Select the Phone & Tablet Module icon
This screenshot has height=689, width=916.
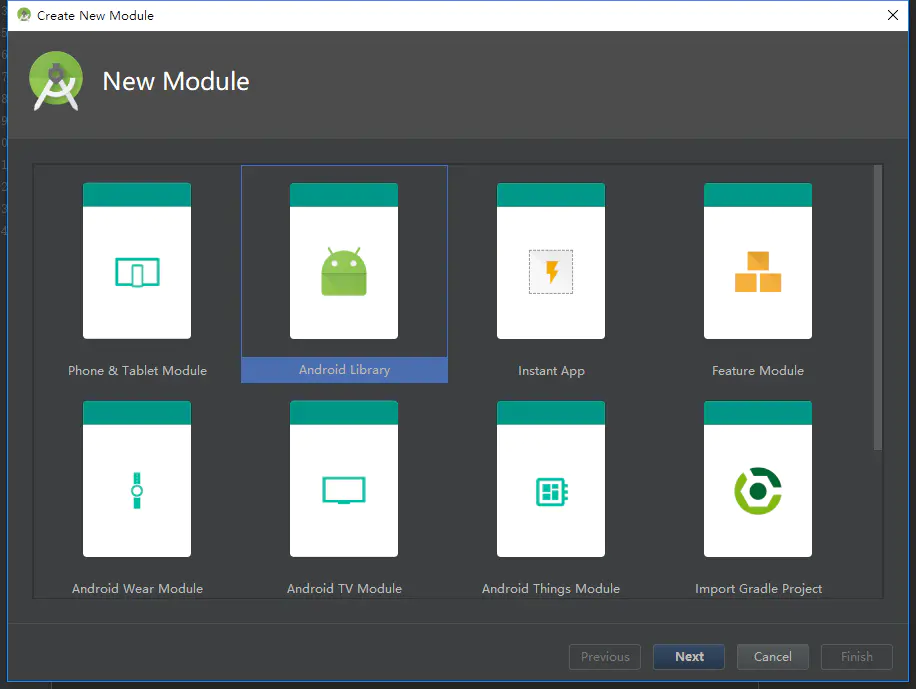(137, 260)
